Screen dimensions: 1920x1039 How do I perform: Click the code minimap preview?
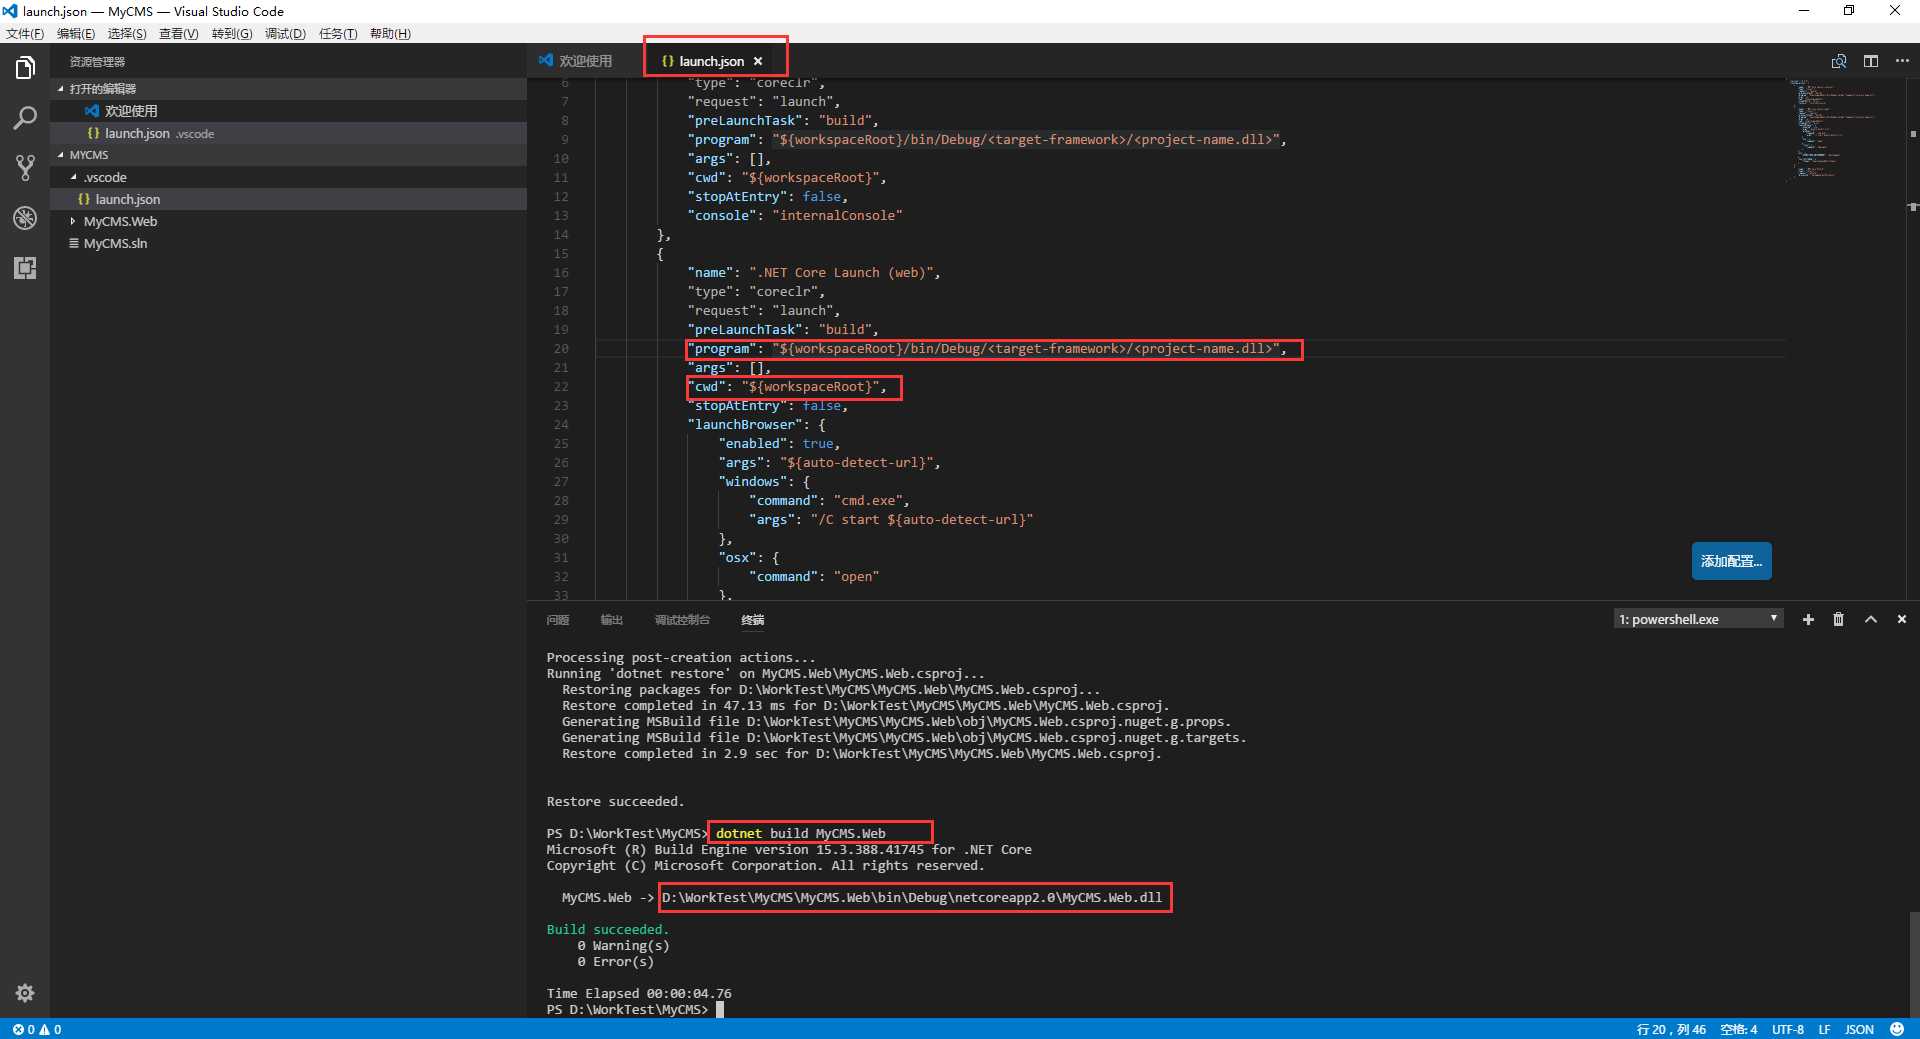pyautogui.click(x=1836, y=130)
